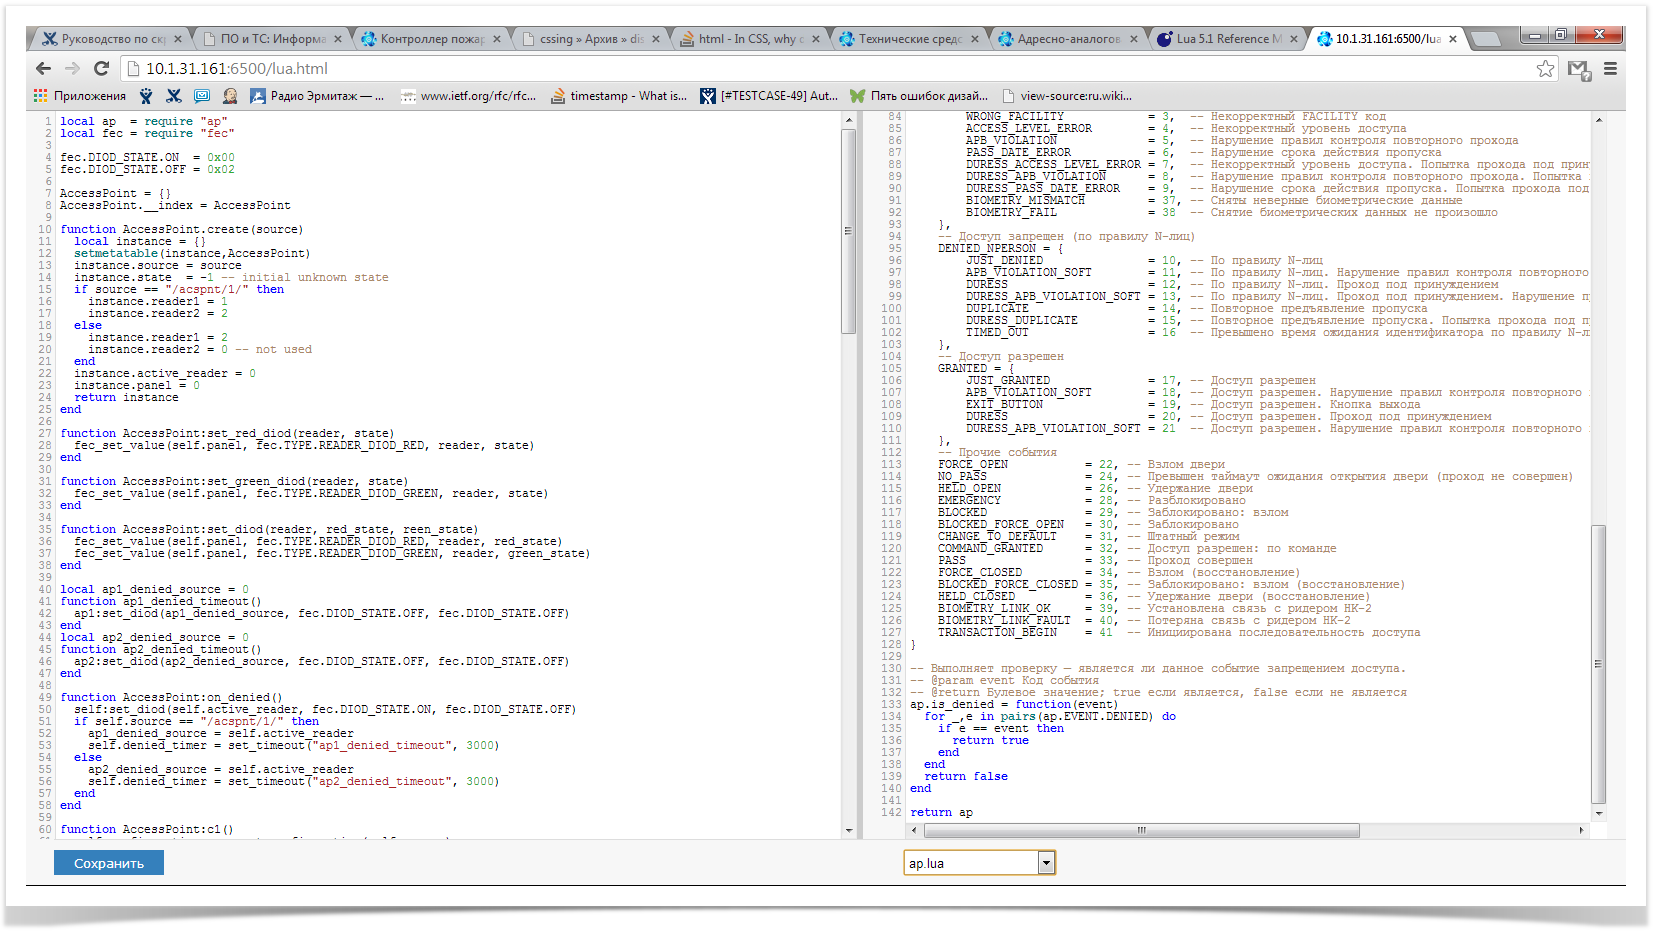The width and height of the screenshot is (1660, 935).
Task: Click the left editor's scroll down arrow
Action: (849, 830)
